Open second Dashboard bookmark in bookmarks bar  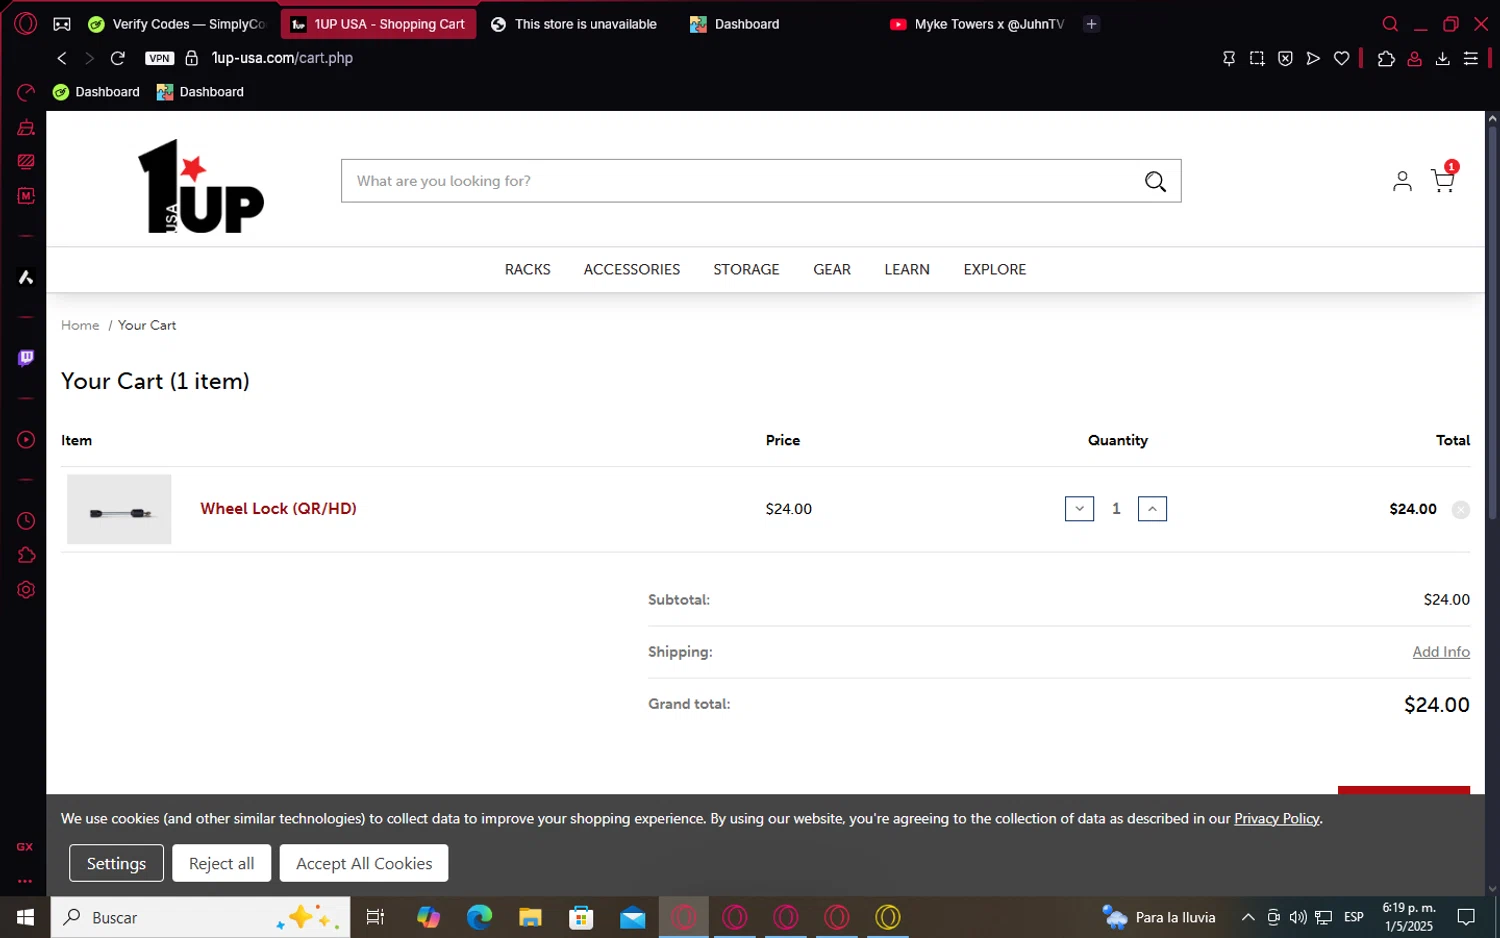[200, 92]
